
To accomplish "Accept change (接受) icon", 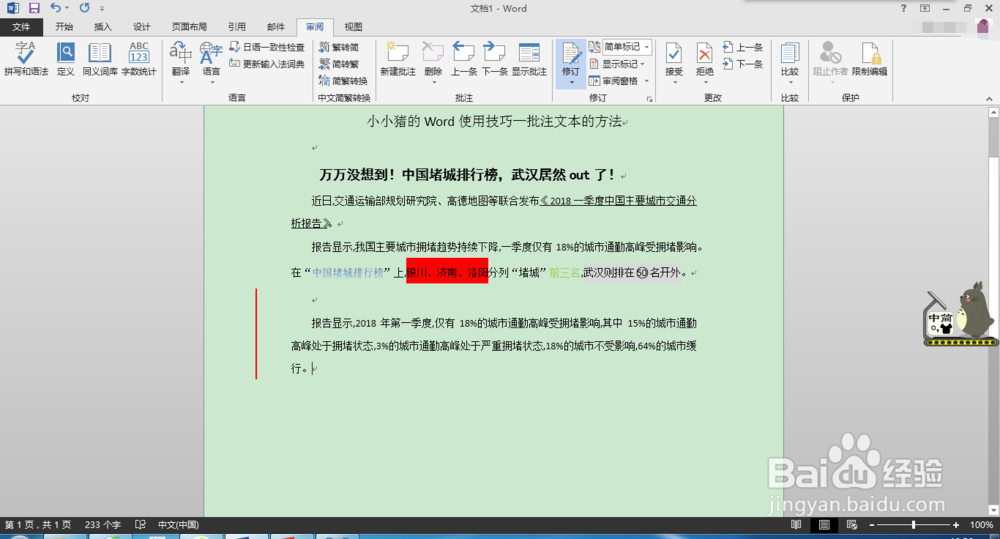I will point(674,55).
